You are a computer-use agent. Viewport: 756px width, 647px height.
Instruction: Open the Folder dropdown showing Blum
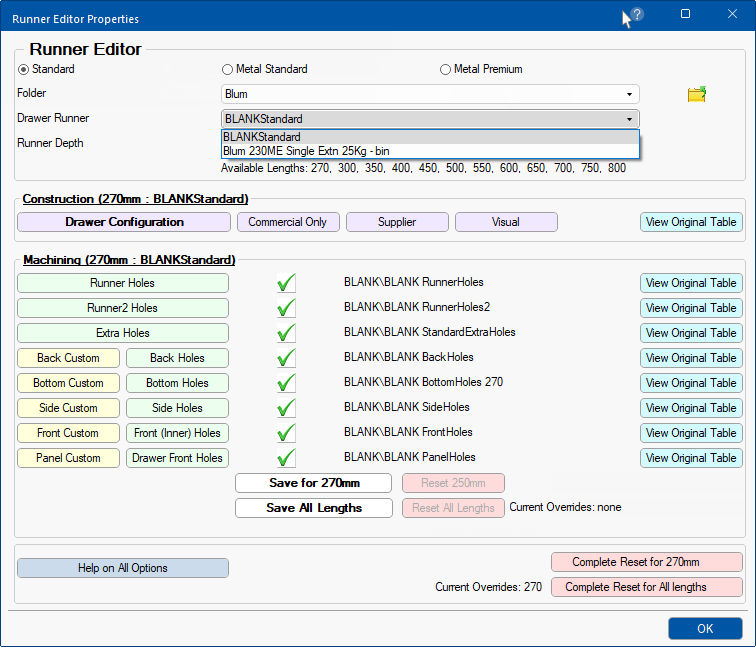[430, 94]
